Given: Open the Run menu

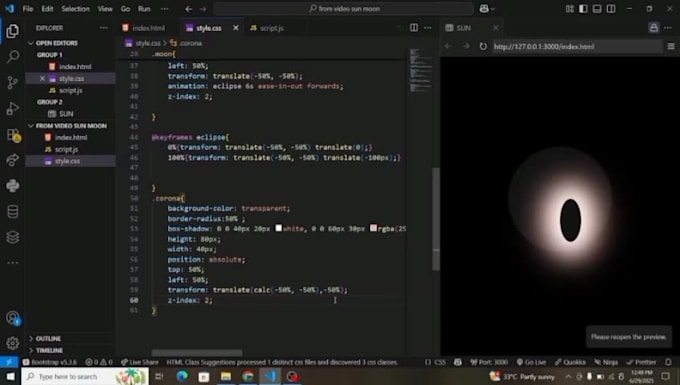Looking at the screenshot, I should coord(144,9).
